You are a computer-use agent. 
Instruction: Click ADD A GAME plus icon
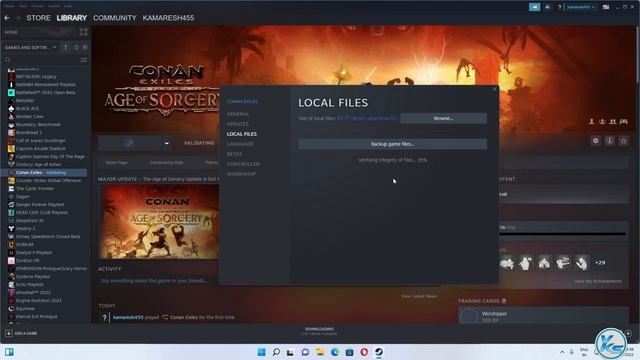pos(9,333)
